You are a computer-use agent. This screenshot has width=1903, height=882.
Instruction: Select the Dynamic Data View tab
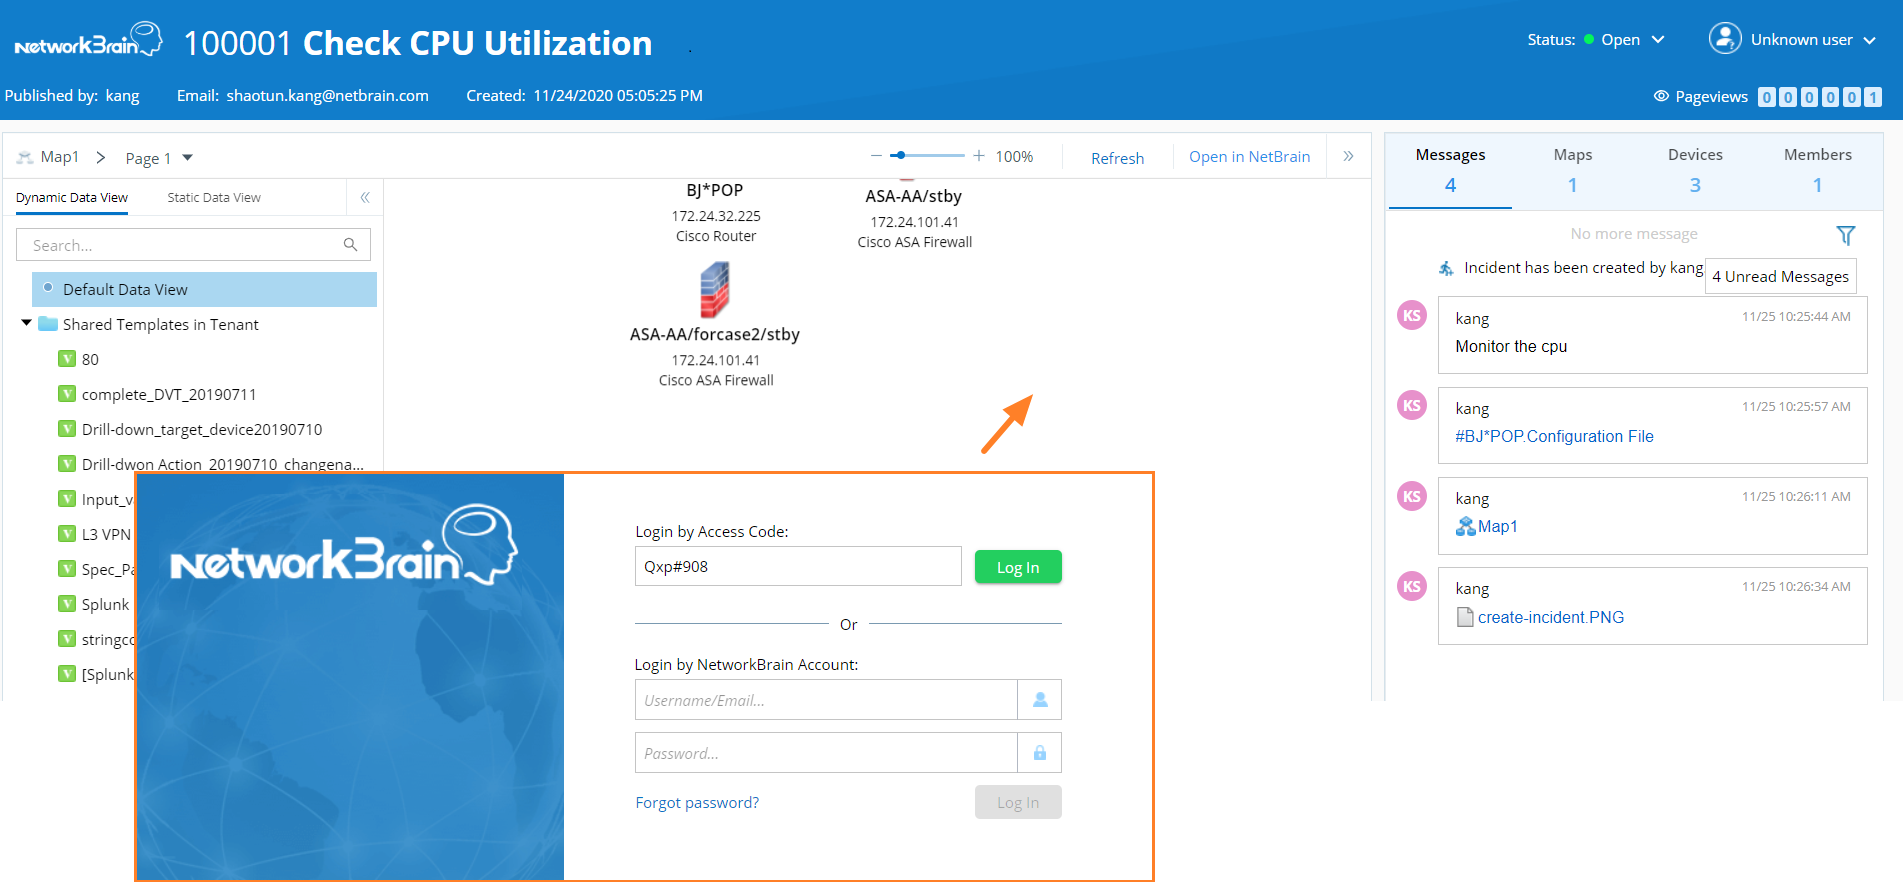pyautogui.click(x=72, y=197)
